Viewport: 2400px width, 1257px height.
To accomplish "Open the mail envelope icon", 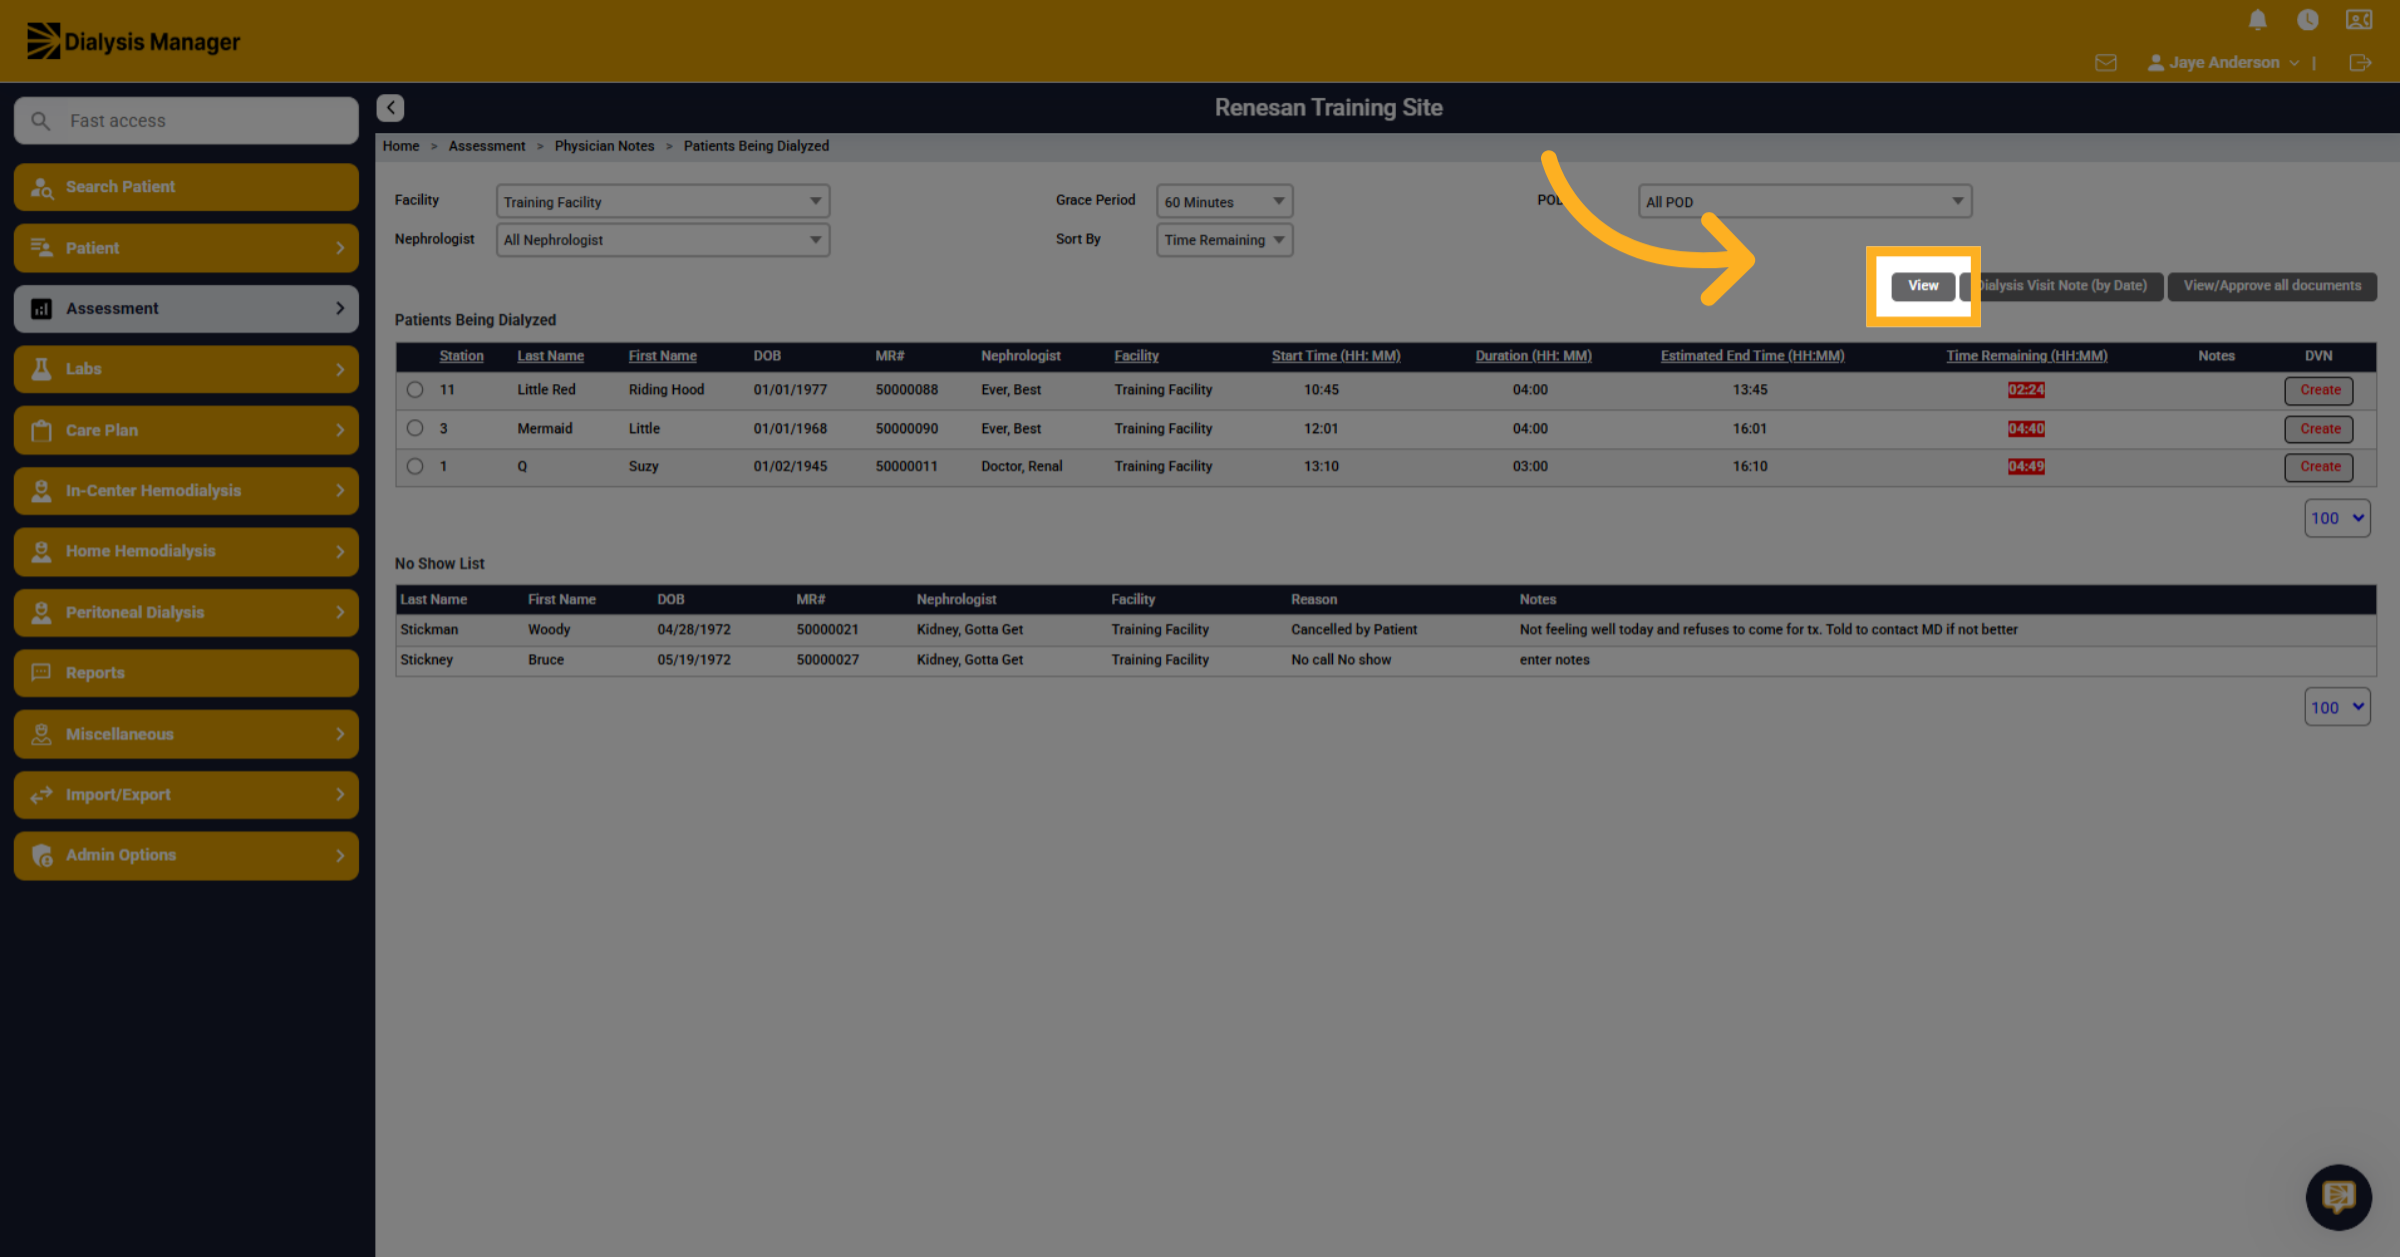I will coord(2106,63).
